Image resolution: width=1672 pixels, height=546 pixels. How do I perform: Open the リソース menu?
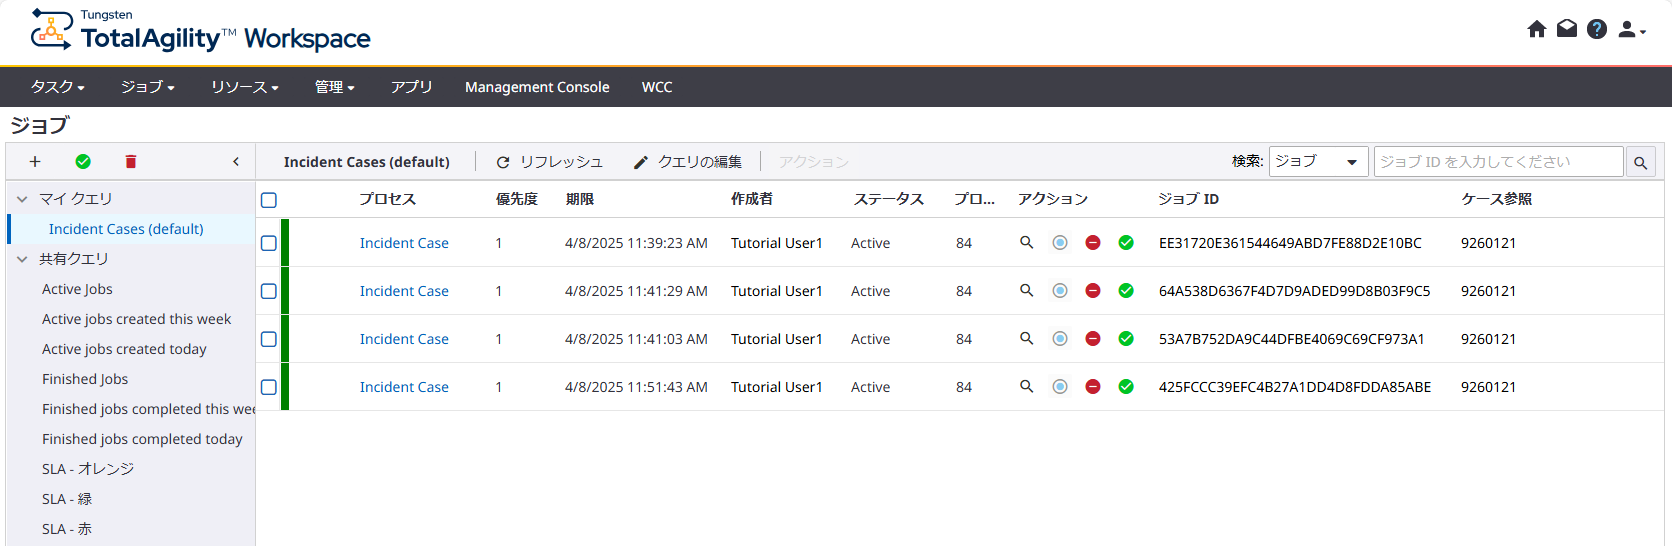tap(245, 87)
